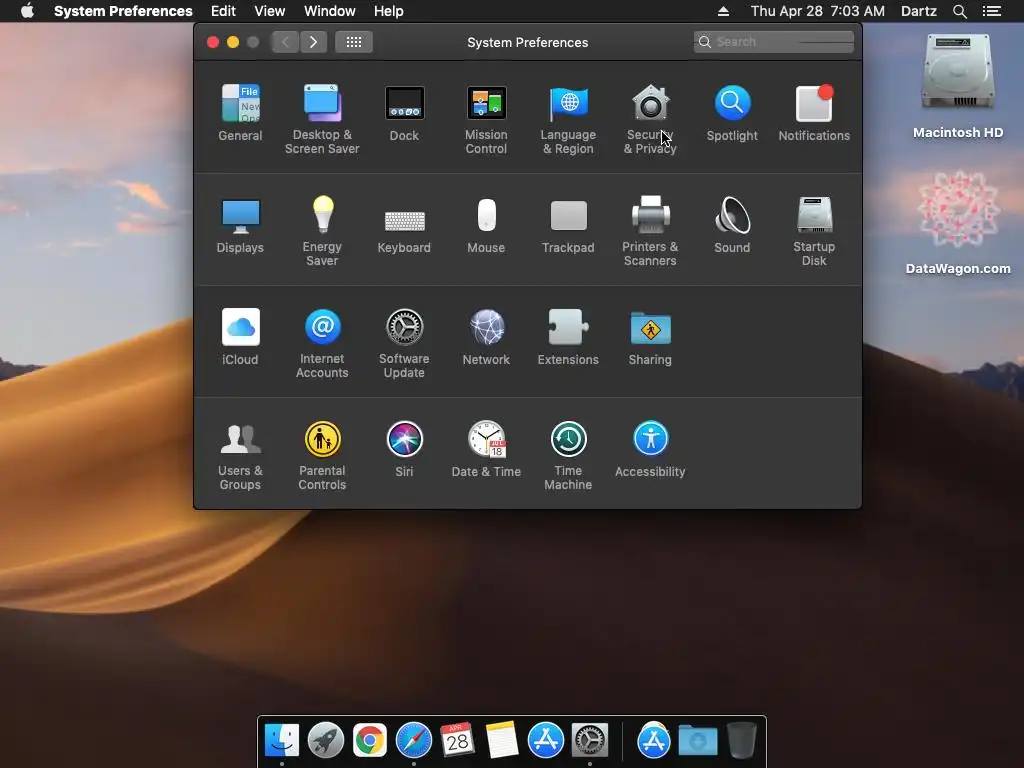
Task: Open the Trash in the Dock
Action: pos(741,740)
